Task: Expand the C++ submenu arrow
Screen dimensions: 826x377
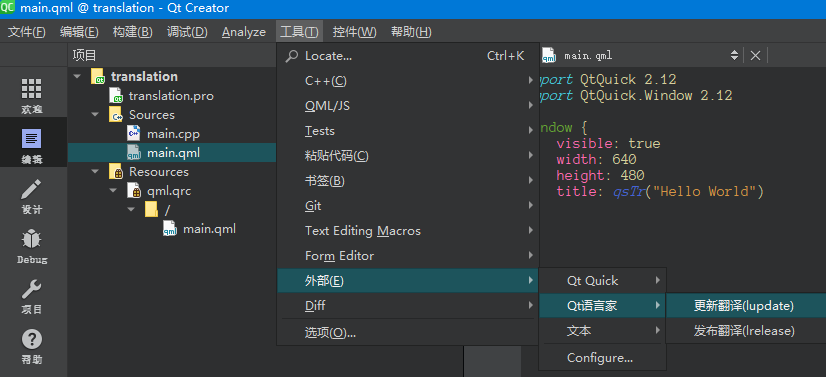Action: pyautogui.click(x=530, y=81)
